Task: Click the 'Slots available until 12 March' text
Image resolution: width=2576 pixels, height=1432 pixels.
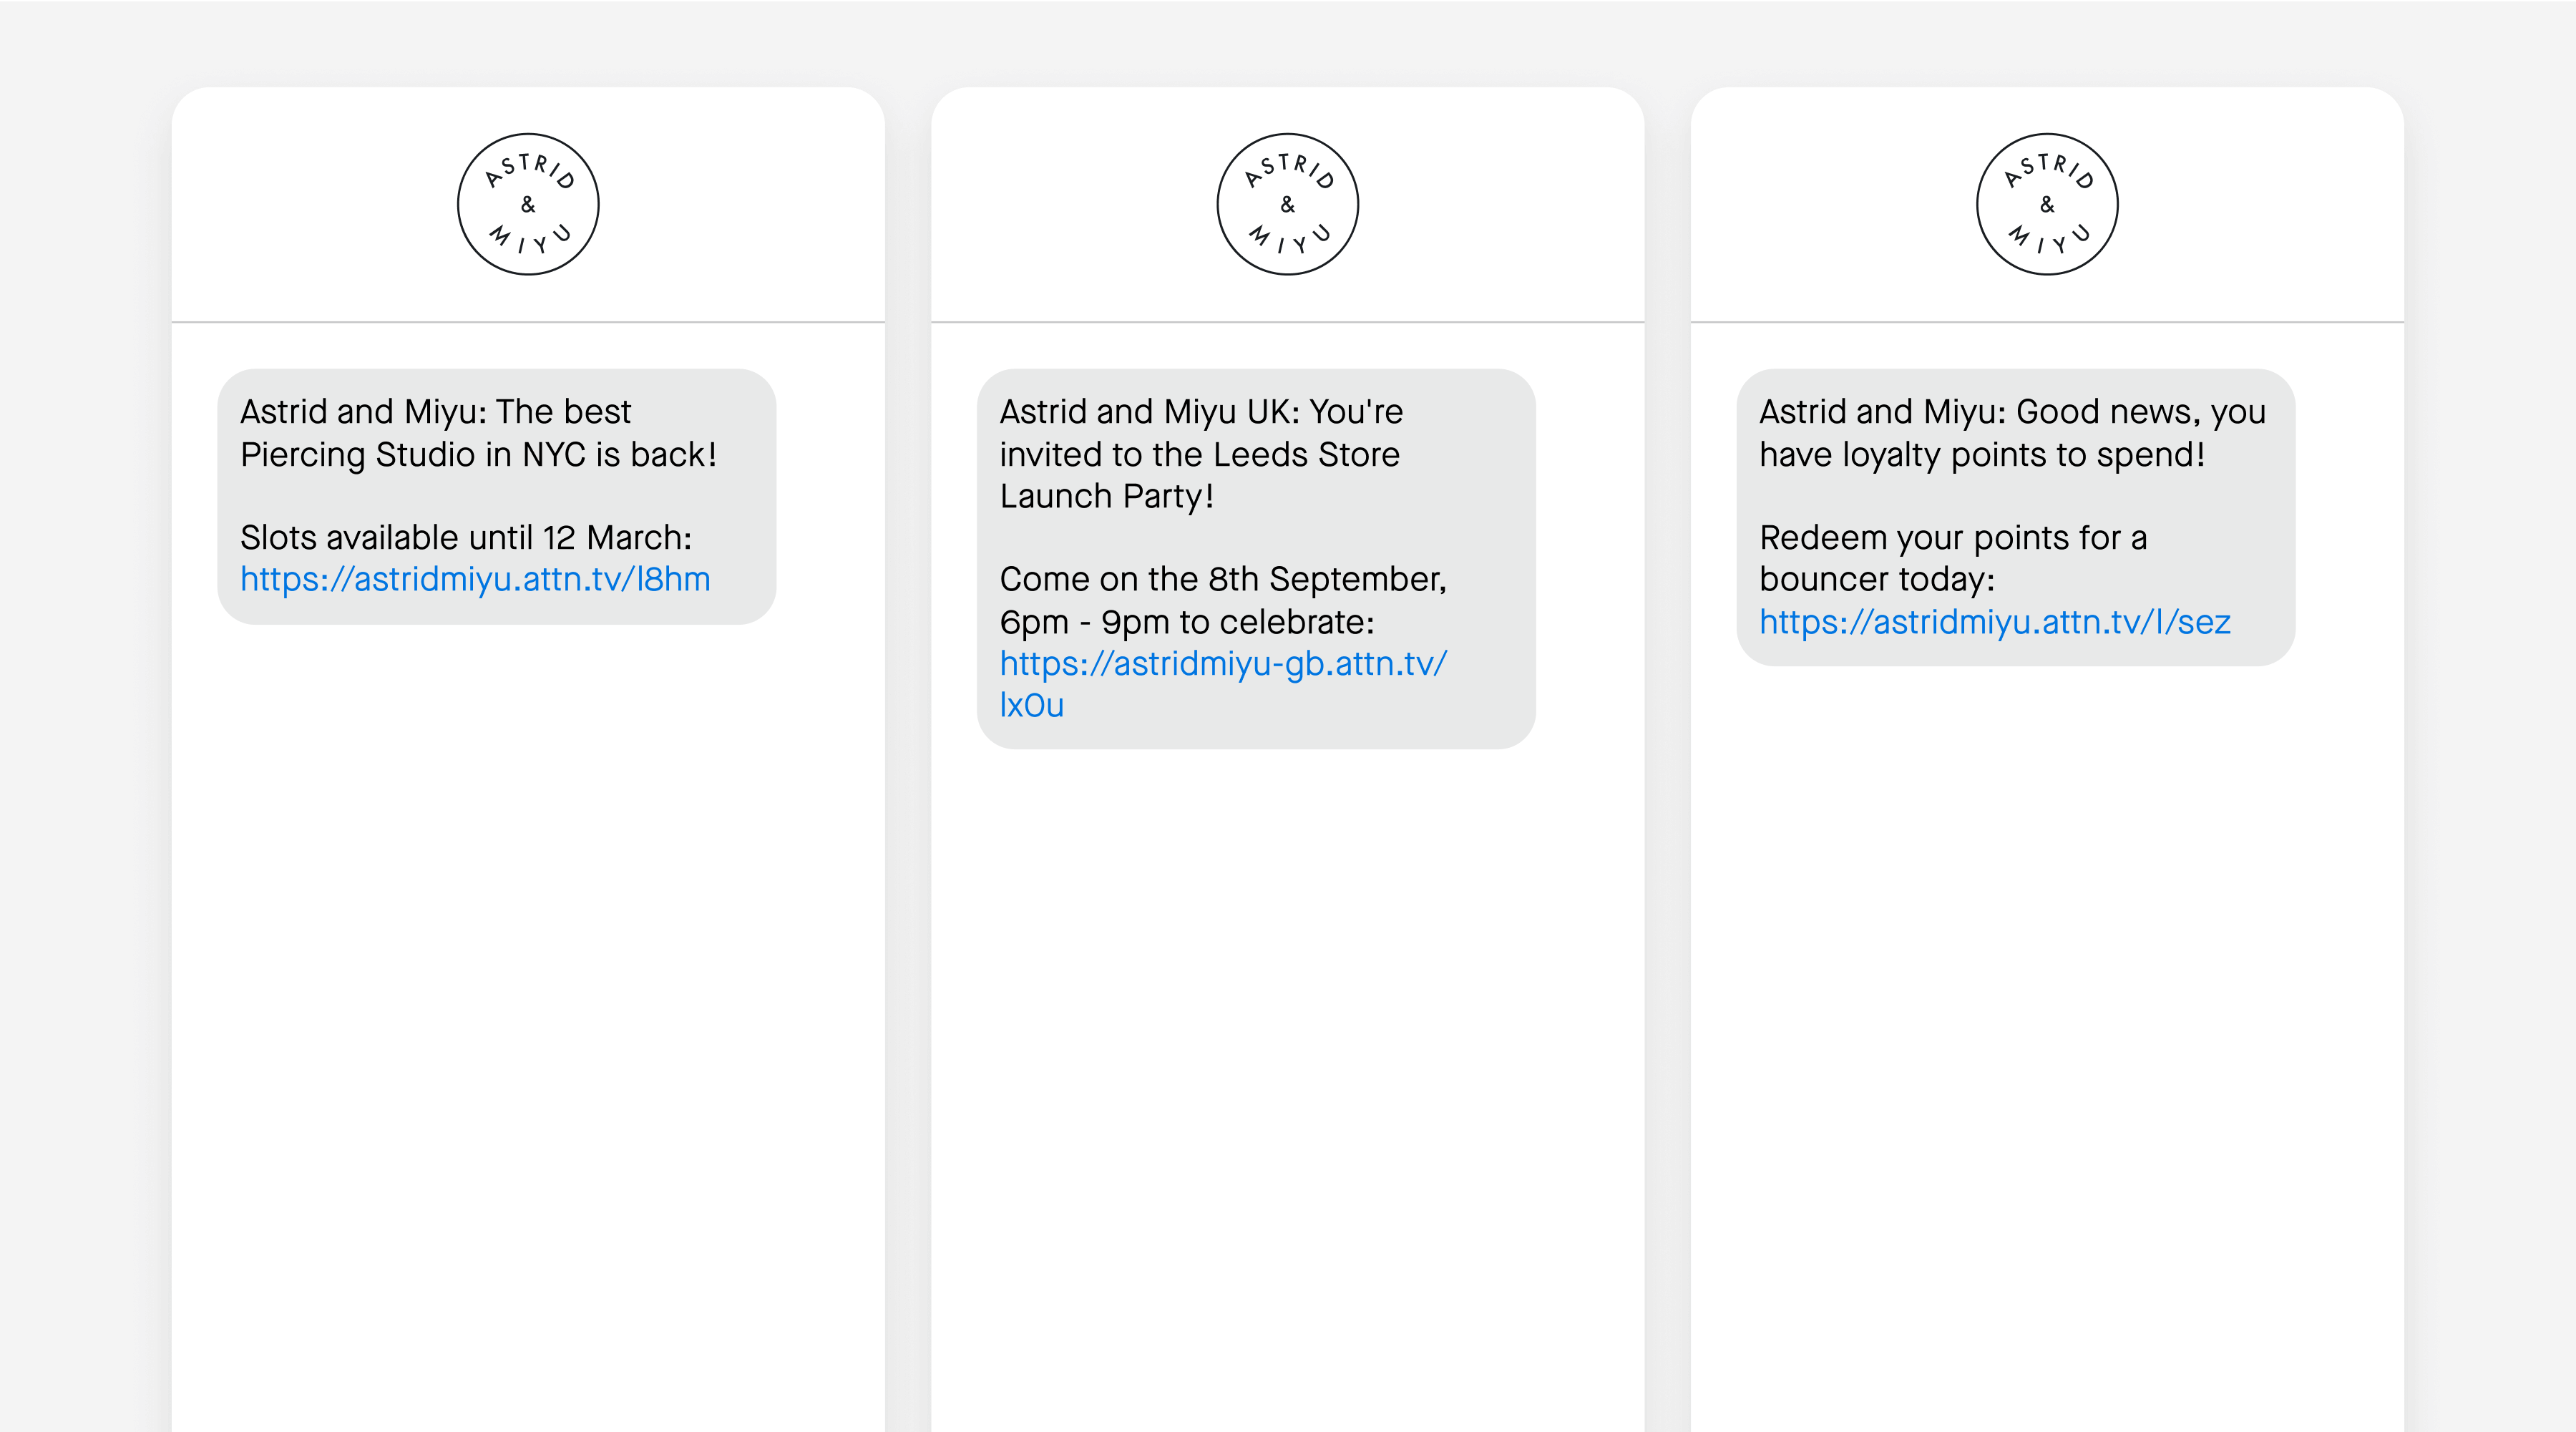Action: pyautogui.click(x=465, y=538)
